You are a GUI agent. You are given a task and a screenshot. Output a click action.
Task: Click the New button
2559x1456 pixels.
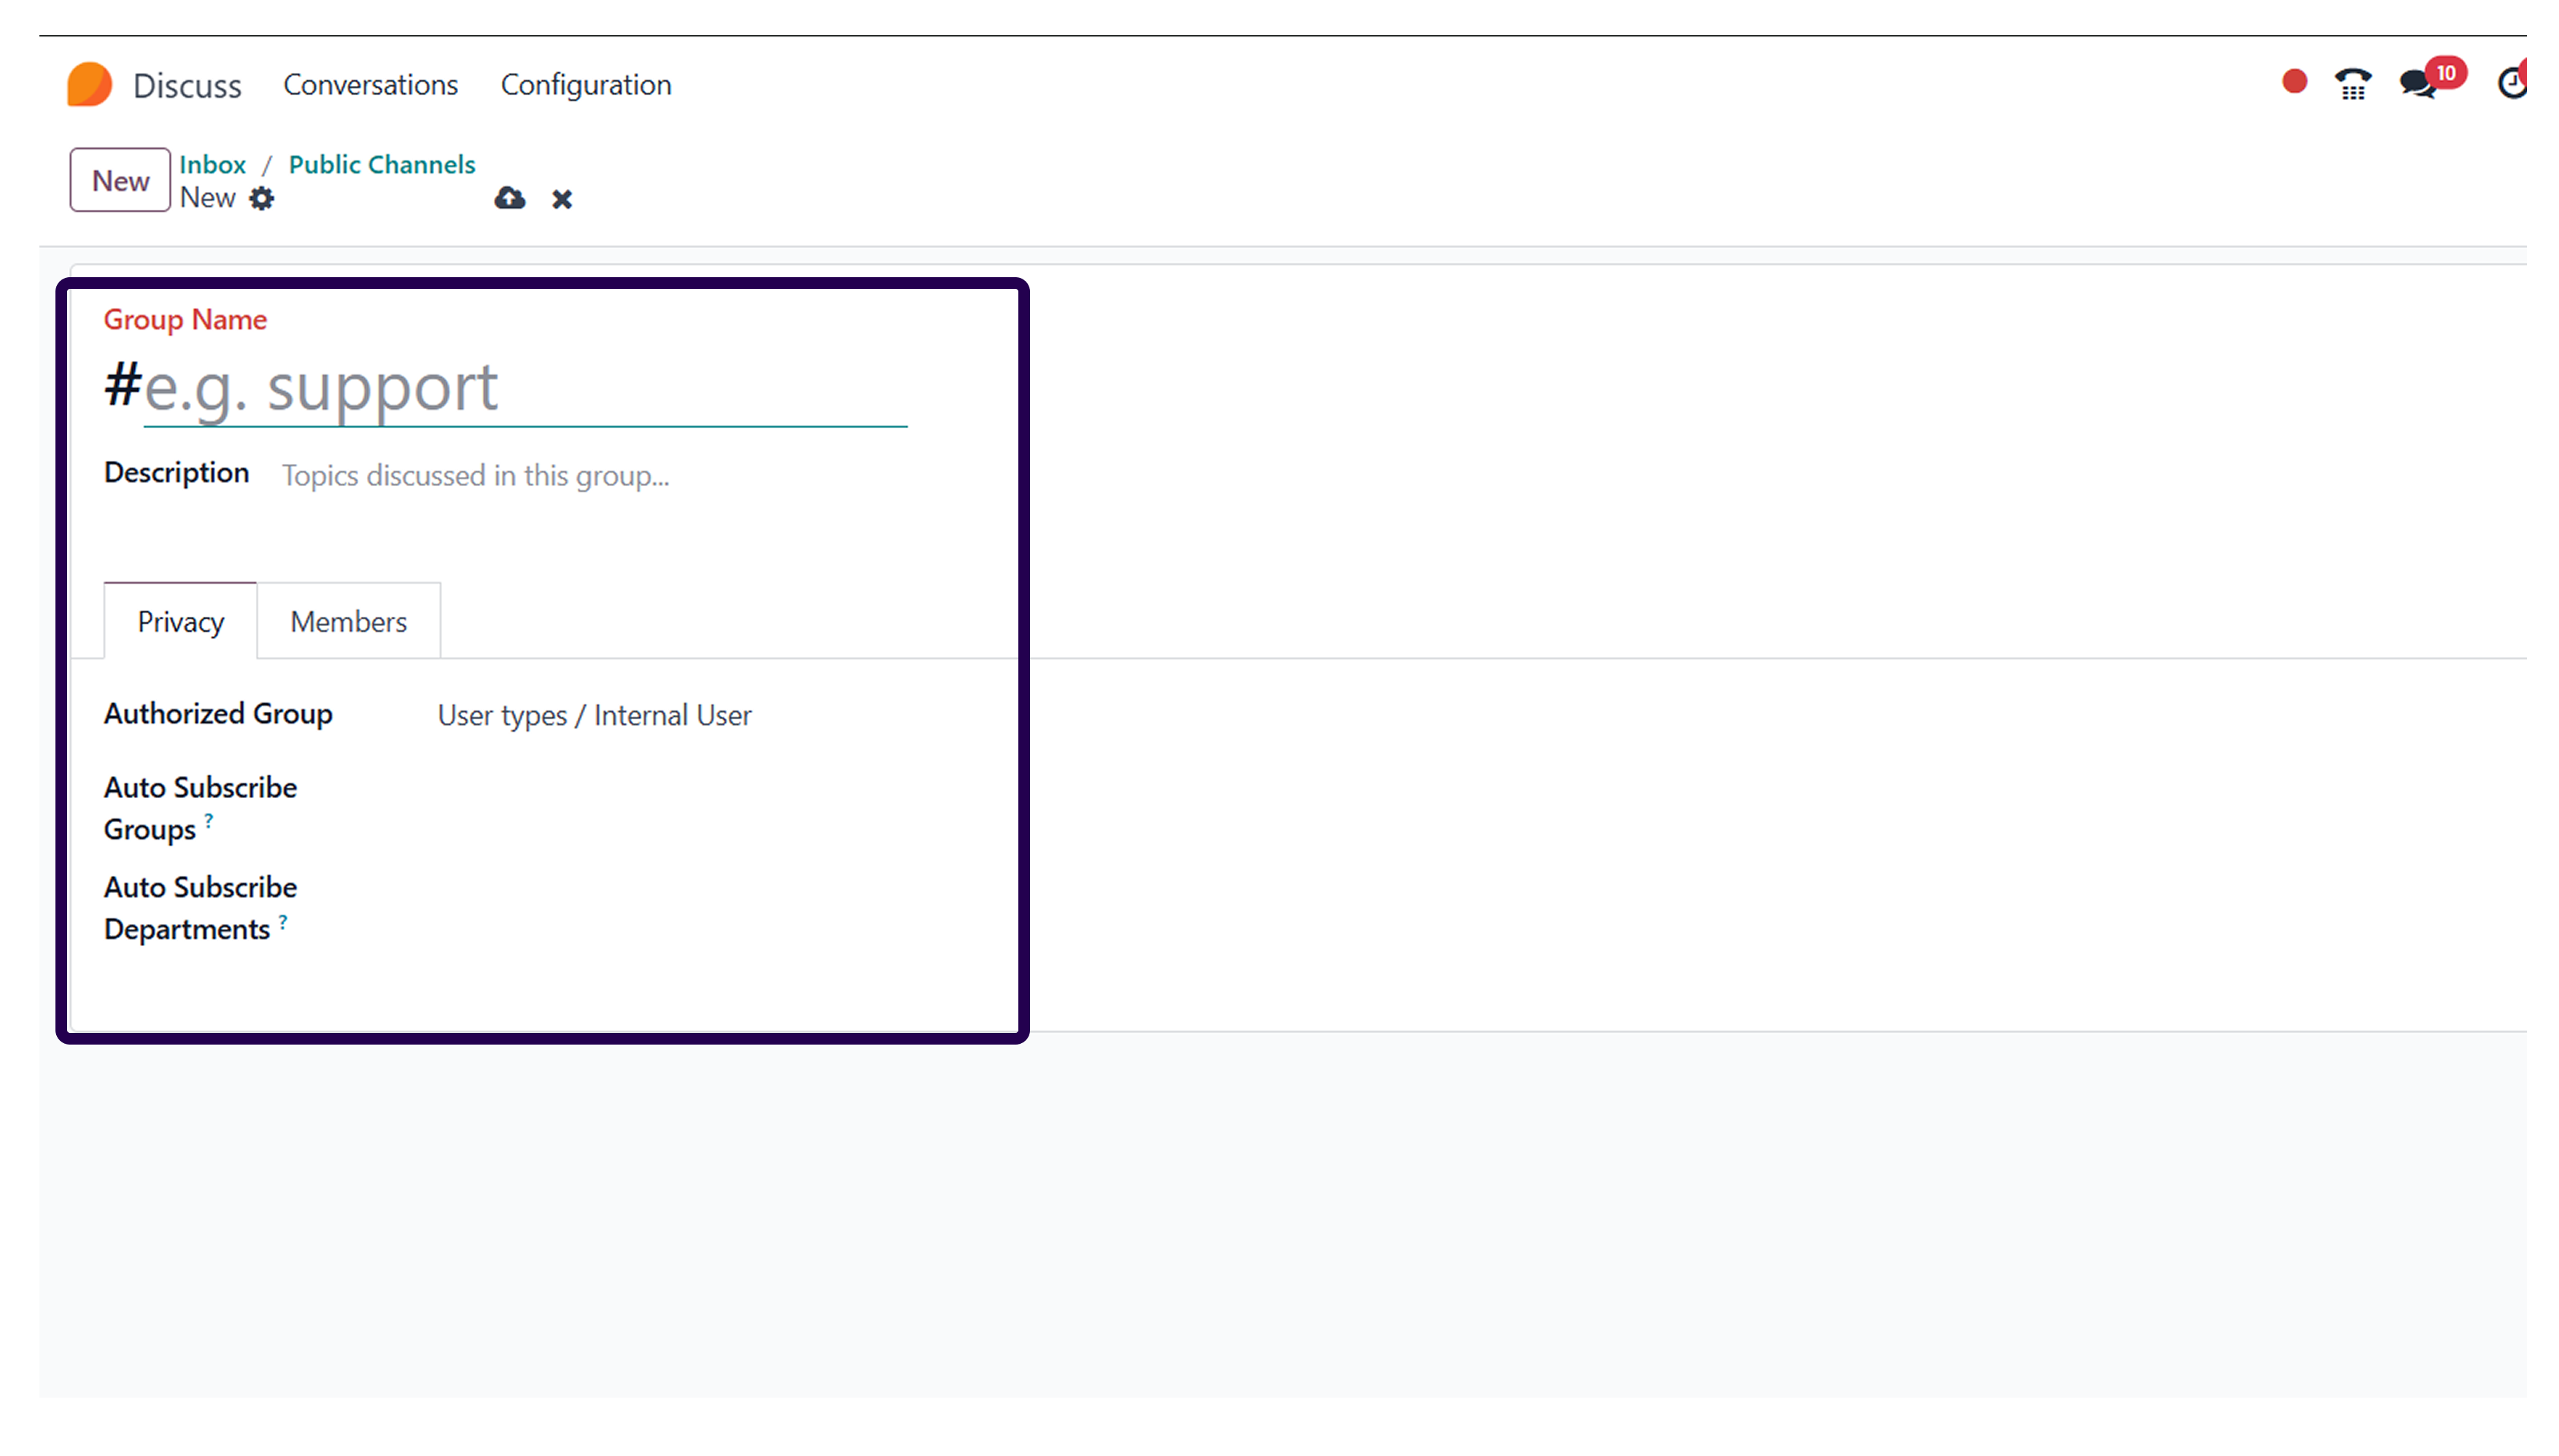tap(120, 181)
